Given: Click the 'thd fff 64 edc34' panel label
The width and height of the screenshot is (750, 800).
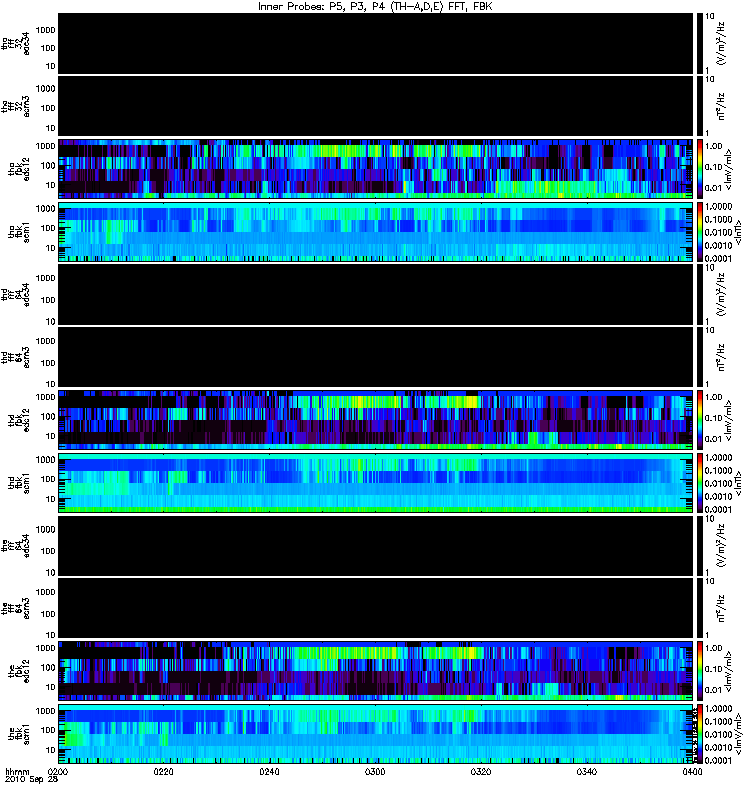Looking at the screenshot, I should click(16, 295).
